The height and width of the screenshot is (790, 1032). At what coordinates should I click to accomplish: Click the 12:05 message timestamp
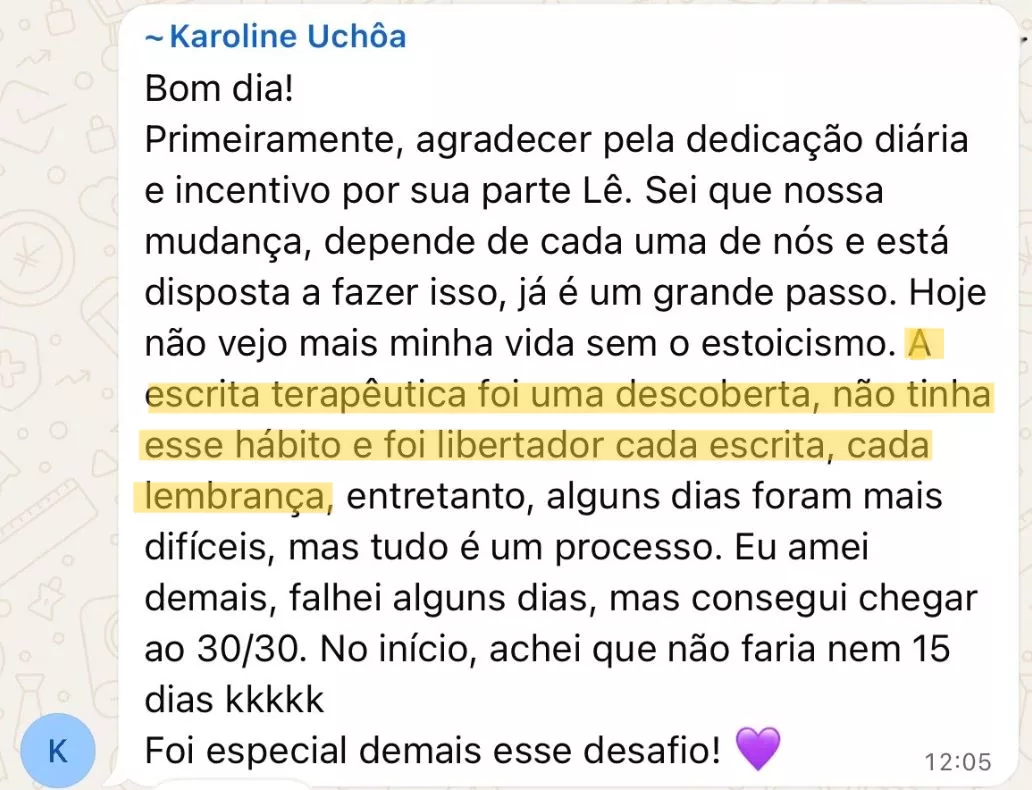958,762
